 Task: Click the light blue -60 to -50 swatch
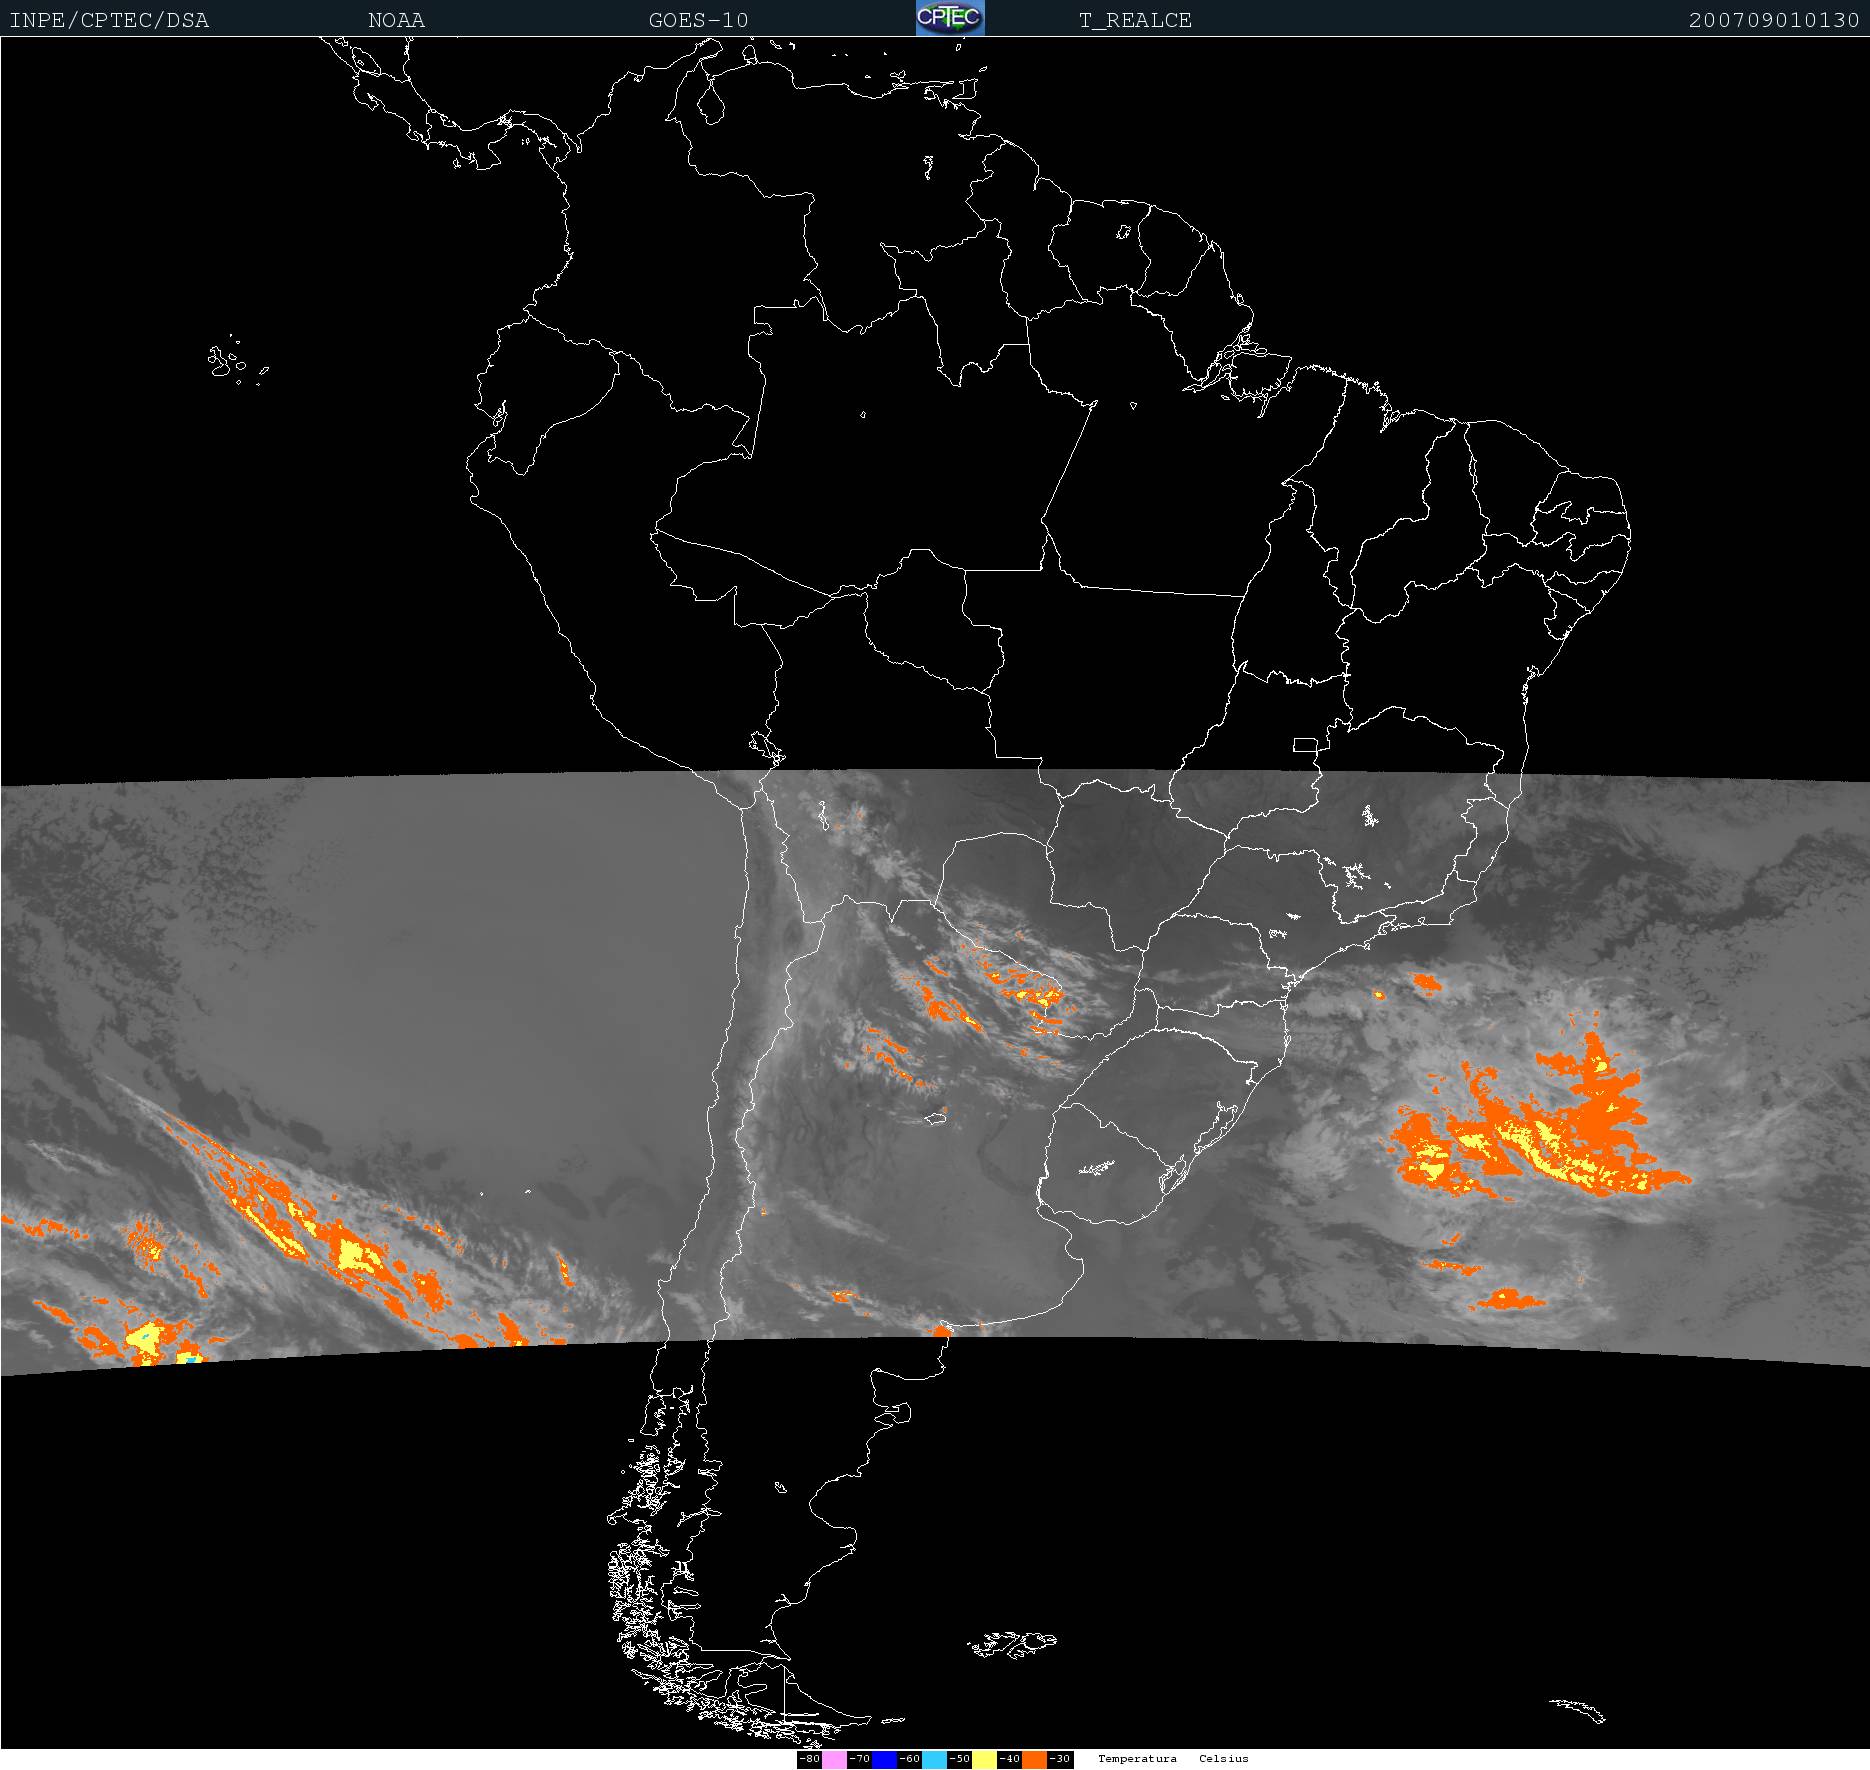[933, 1759]
